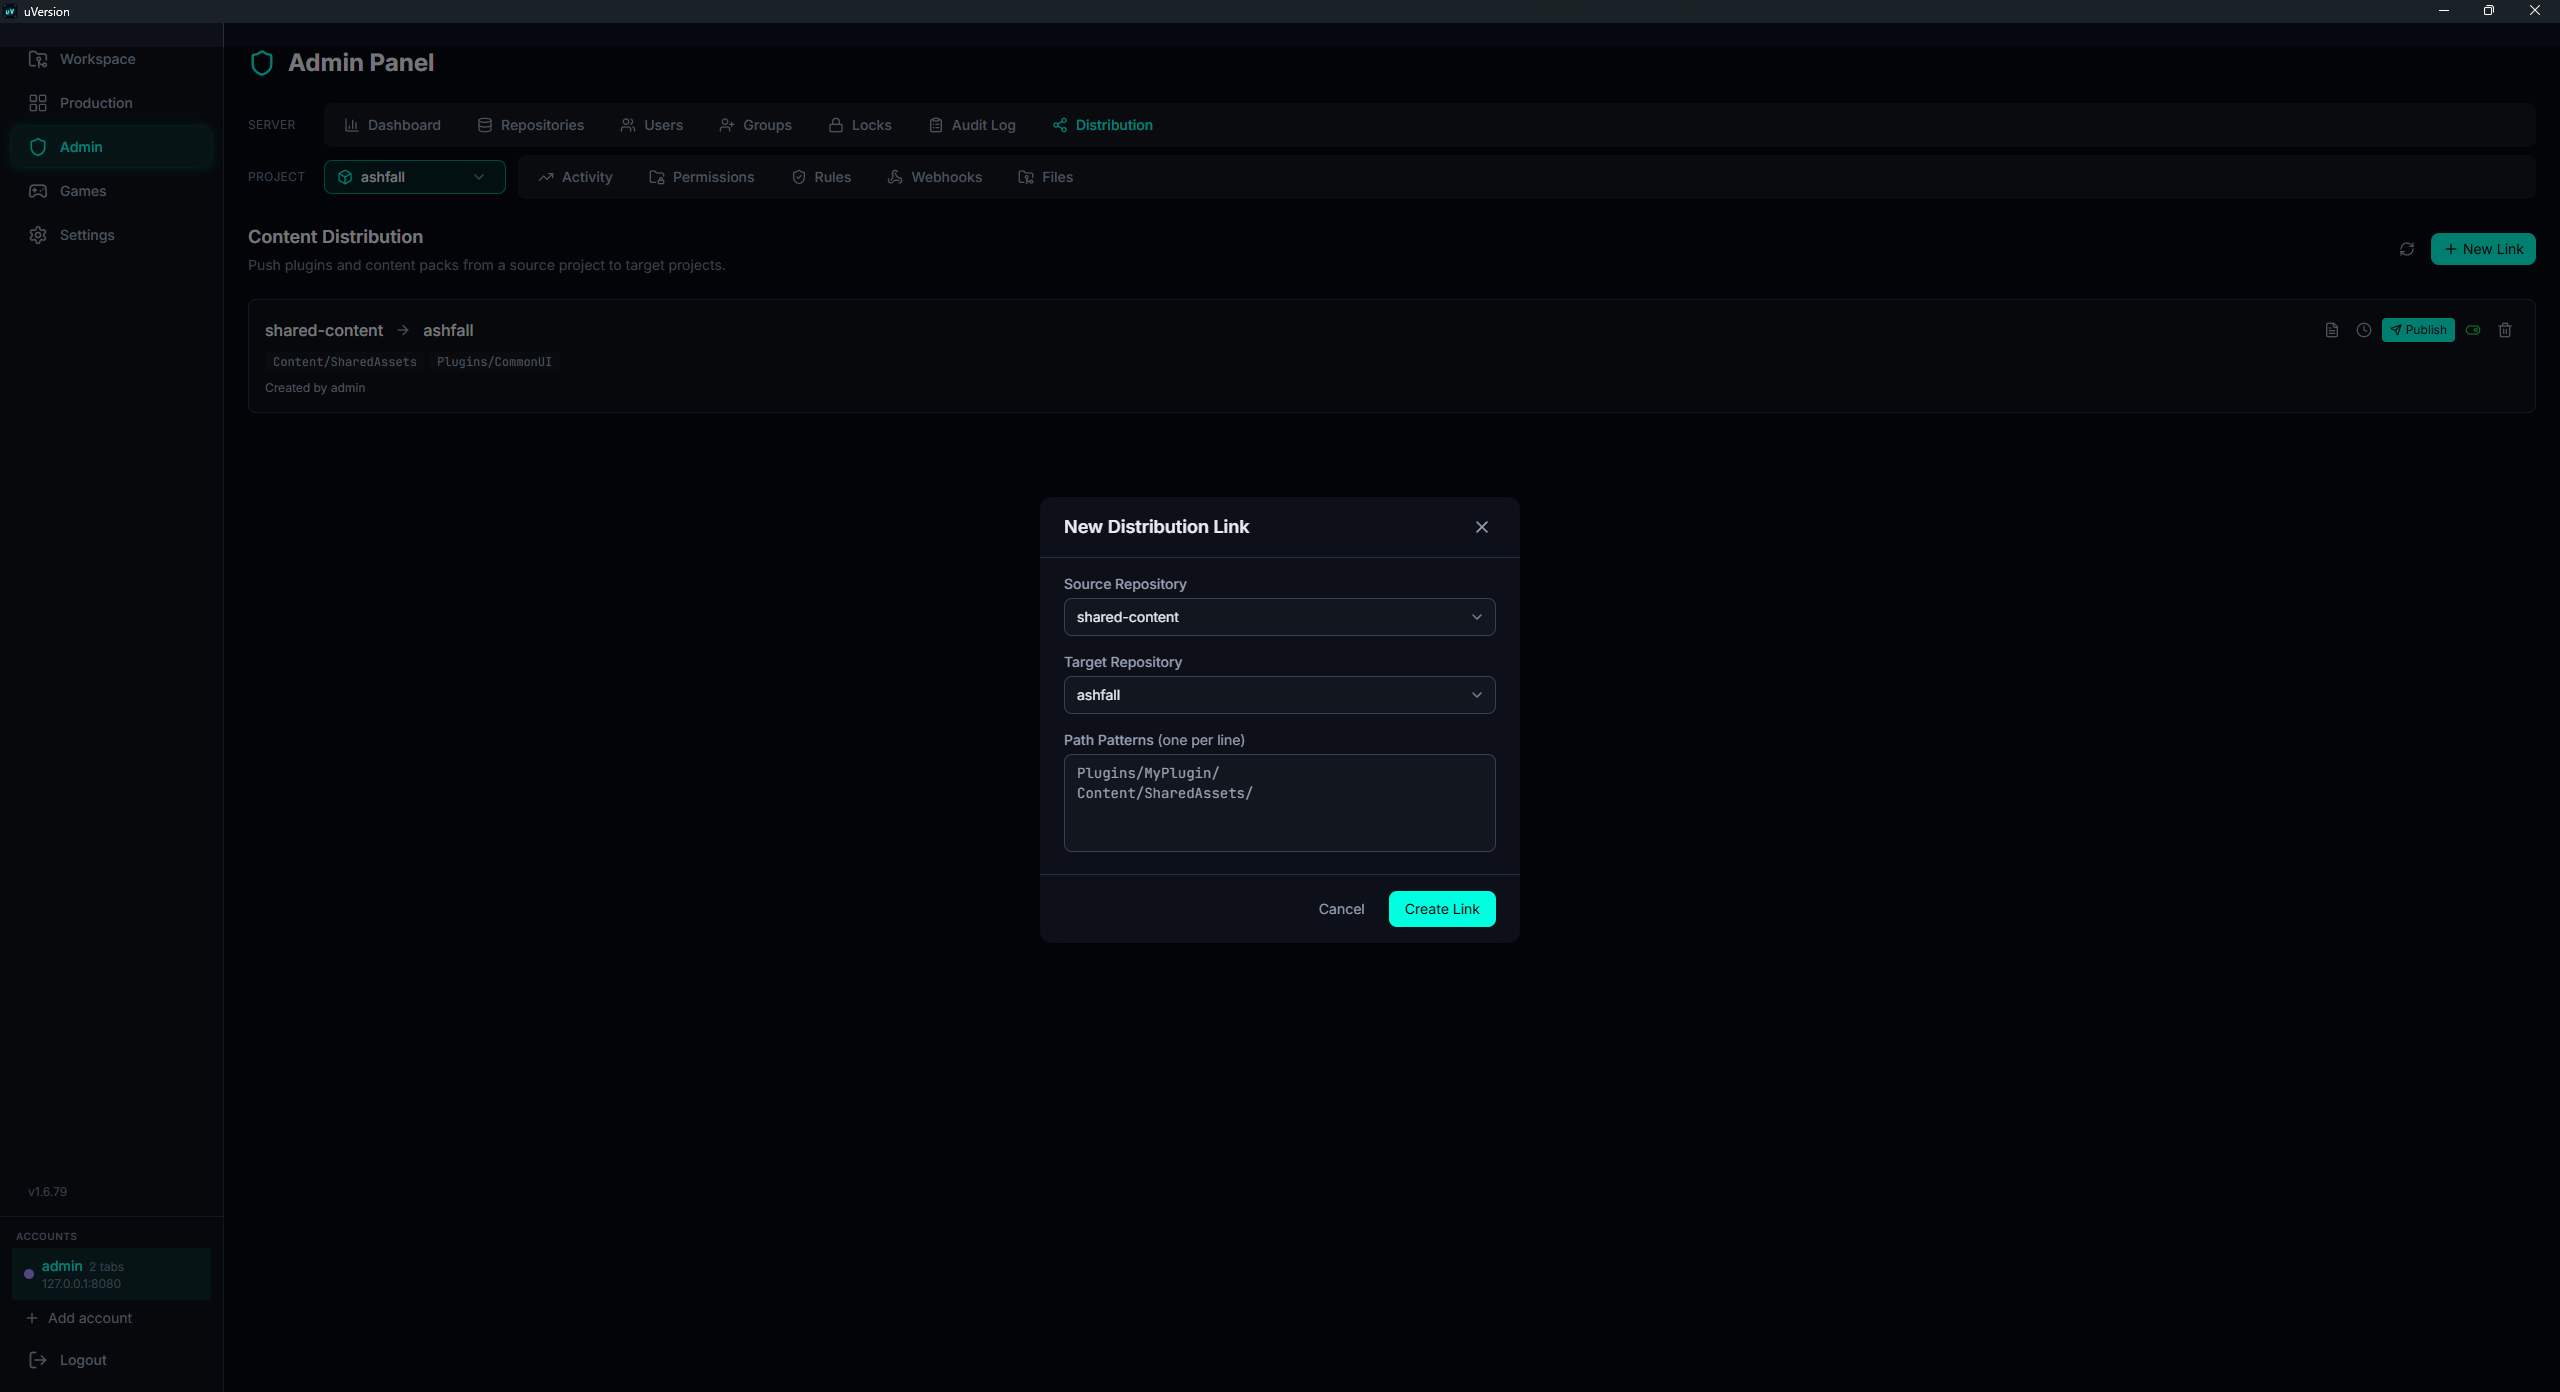Screen dimensions: 2560x1392
Task: Open the Games sidebar section
Action: tap(111, 191)
